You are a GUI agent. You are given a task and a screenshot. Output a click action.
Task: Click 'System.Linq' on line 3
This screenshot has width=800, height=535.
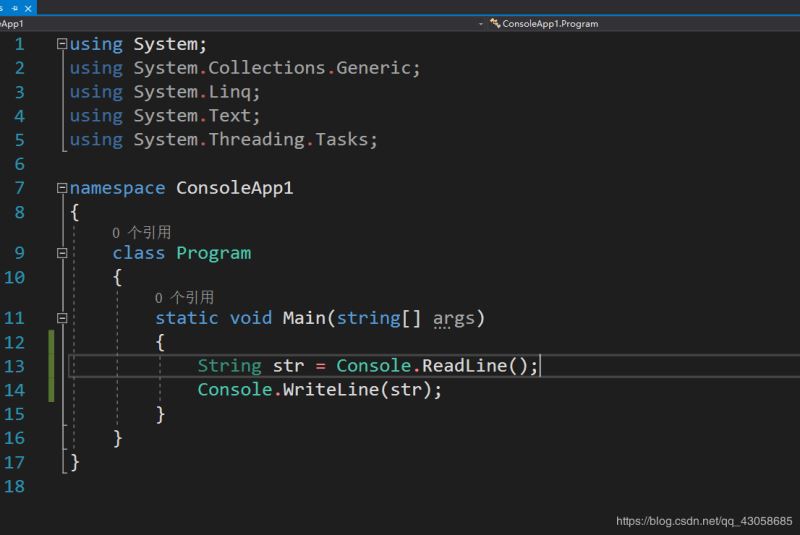[x=192, y=92]
